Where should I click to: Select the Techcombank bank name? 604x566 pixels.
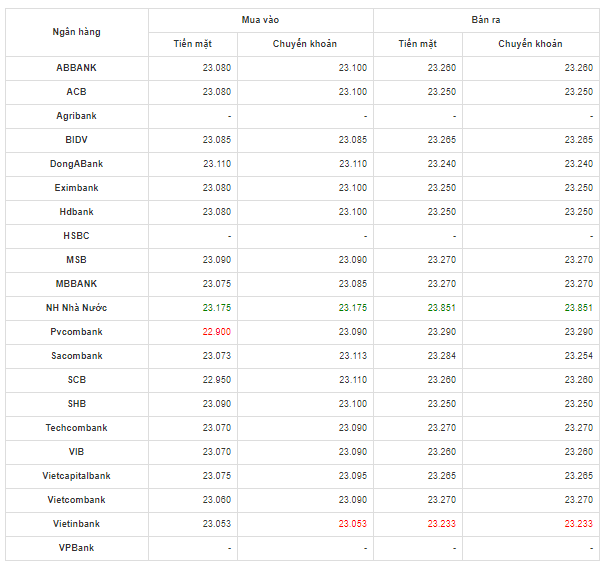click(76, 428)
